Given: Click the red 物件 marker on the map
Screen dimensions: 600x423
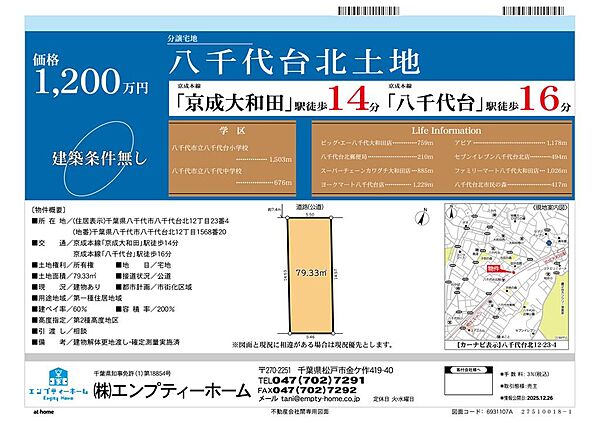Looking at the screenshot, I should 494,269.
